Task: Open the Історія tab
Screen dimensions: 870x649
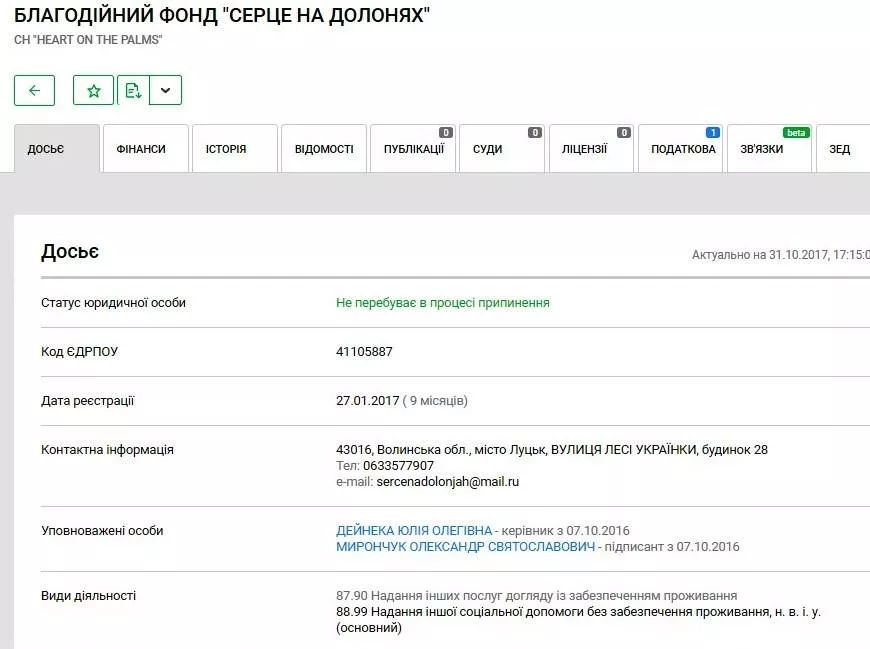Action: [x=226, y=149]
